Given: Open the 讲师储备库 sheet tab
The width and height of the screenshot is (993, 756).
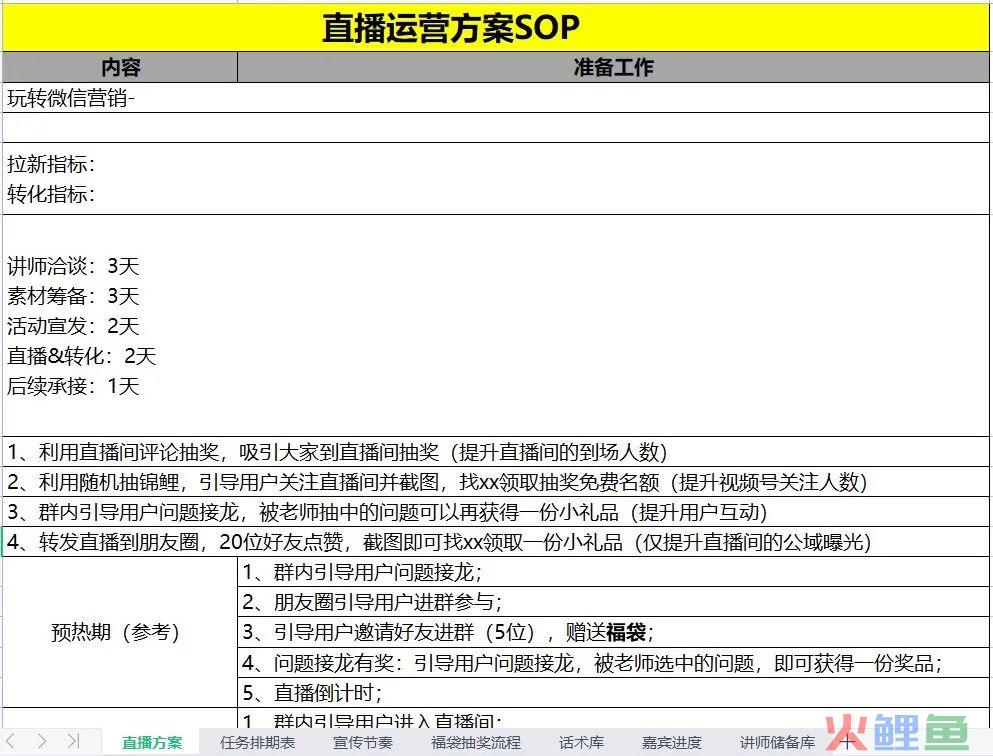Looking at the screenshot, I should pos(777,742).
